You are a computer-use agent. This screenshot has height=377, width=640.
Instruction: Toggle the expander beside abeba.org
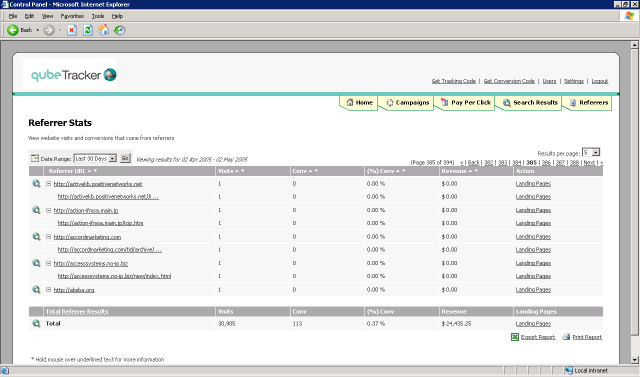[48, 290]
